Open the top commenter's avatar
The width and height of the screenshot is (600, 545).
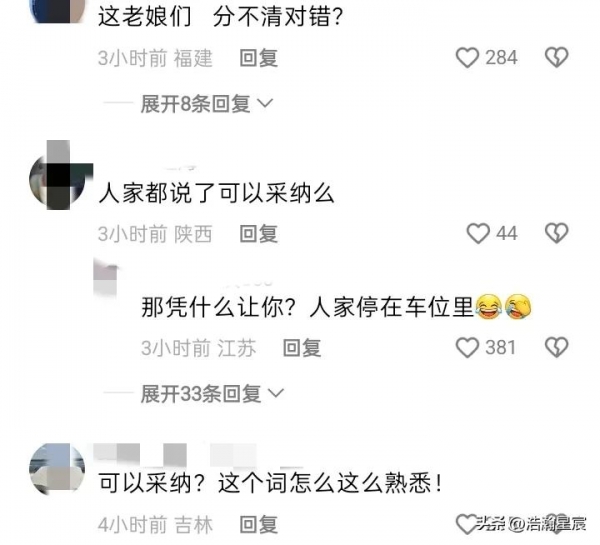tap(57, 11)
